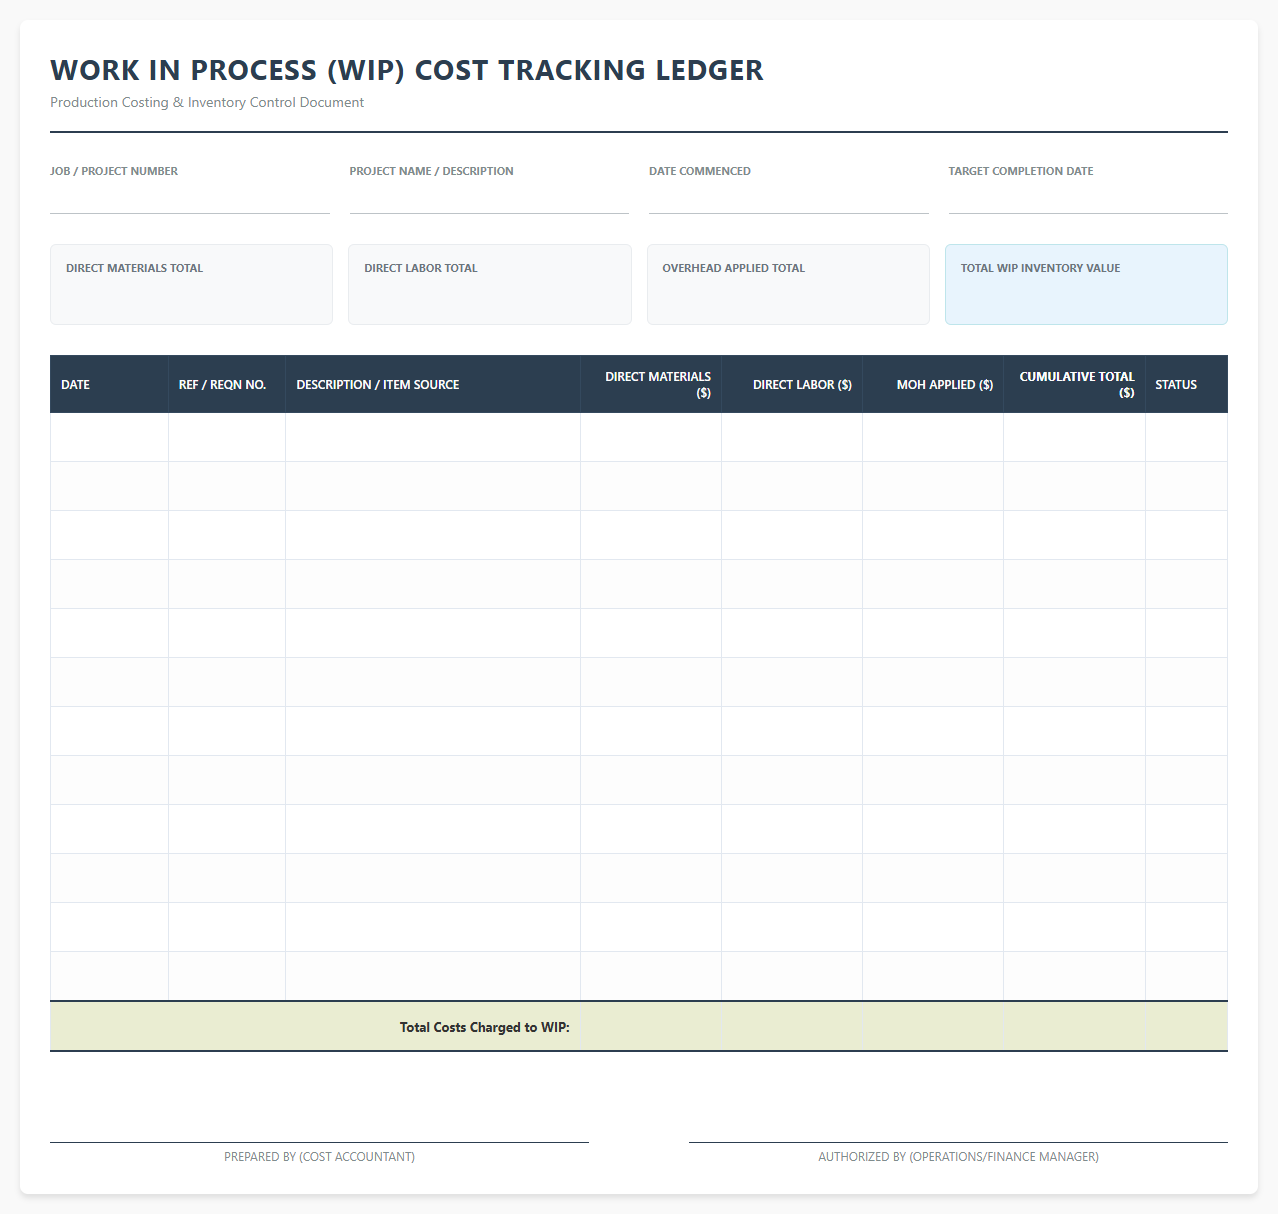Click the Direct Materials ($) column header
This screenshot has height=1214, width=1278.
click(x=651, y=384)
